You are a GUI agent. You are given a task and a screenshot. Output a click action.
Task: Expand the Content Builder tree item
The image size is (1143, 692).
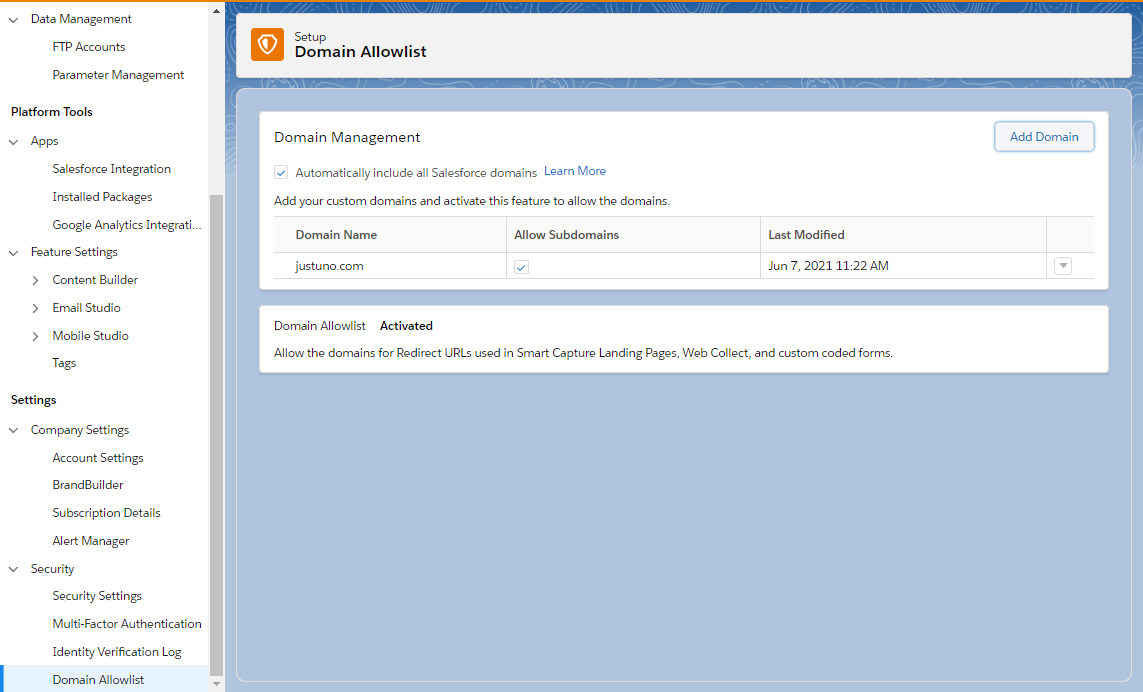pos(36,280)
